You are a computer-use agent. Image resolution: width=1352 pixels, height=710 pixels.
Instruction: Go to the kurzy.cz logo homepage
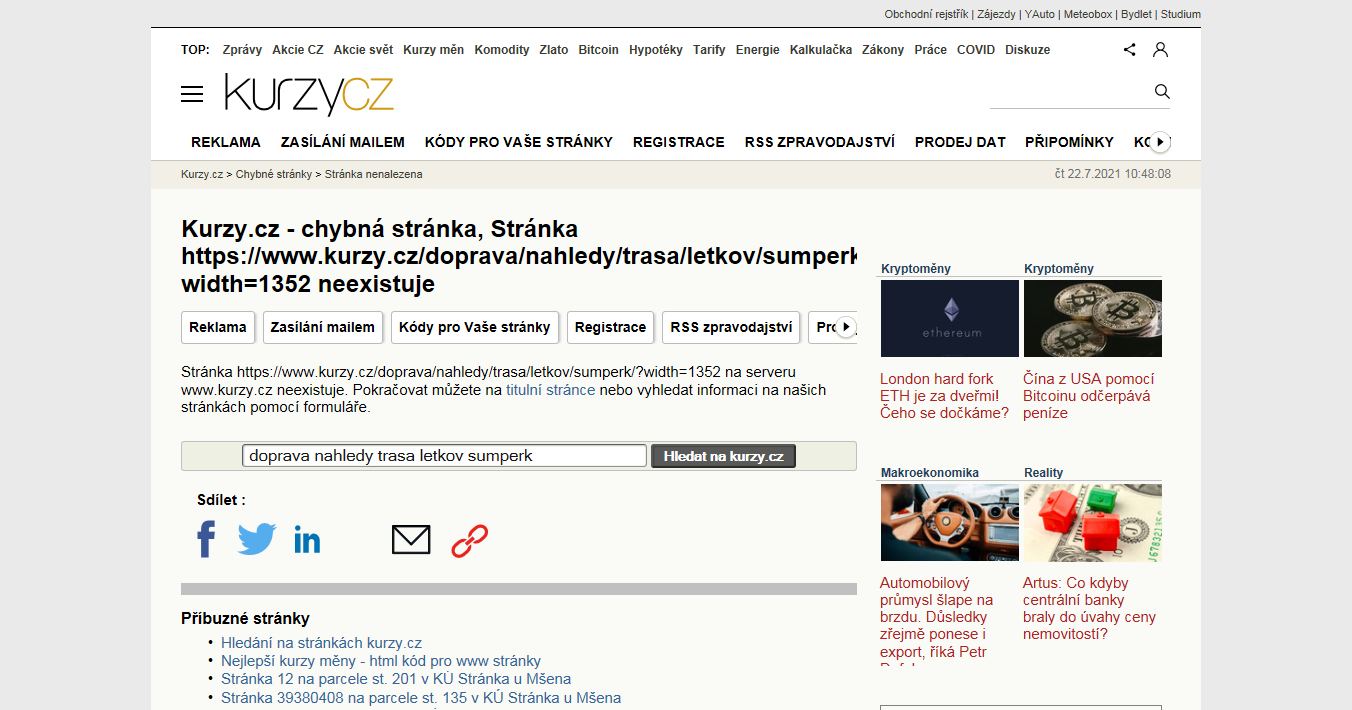[x=309, y=95]
